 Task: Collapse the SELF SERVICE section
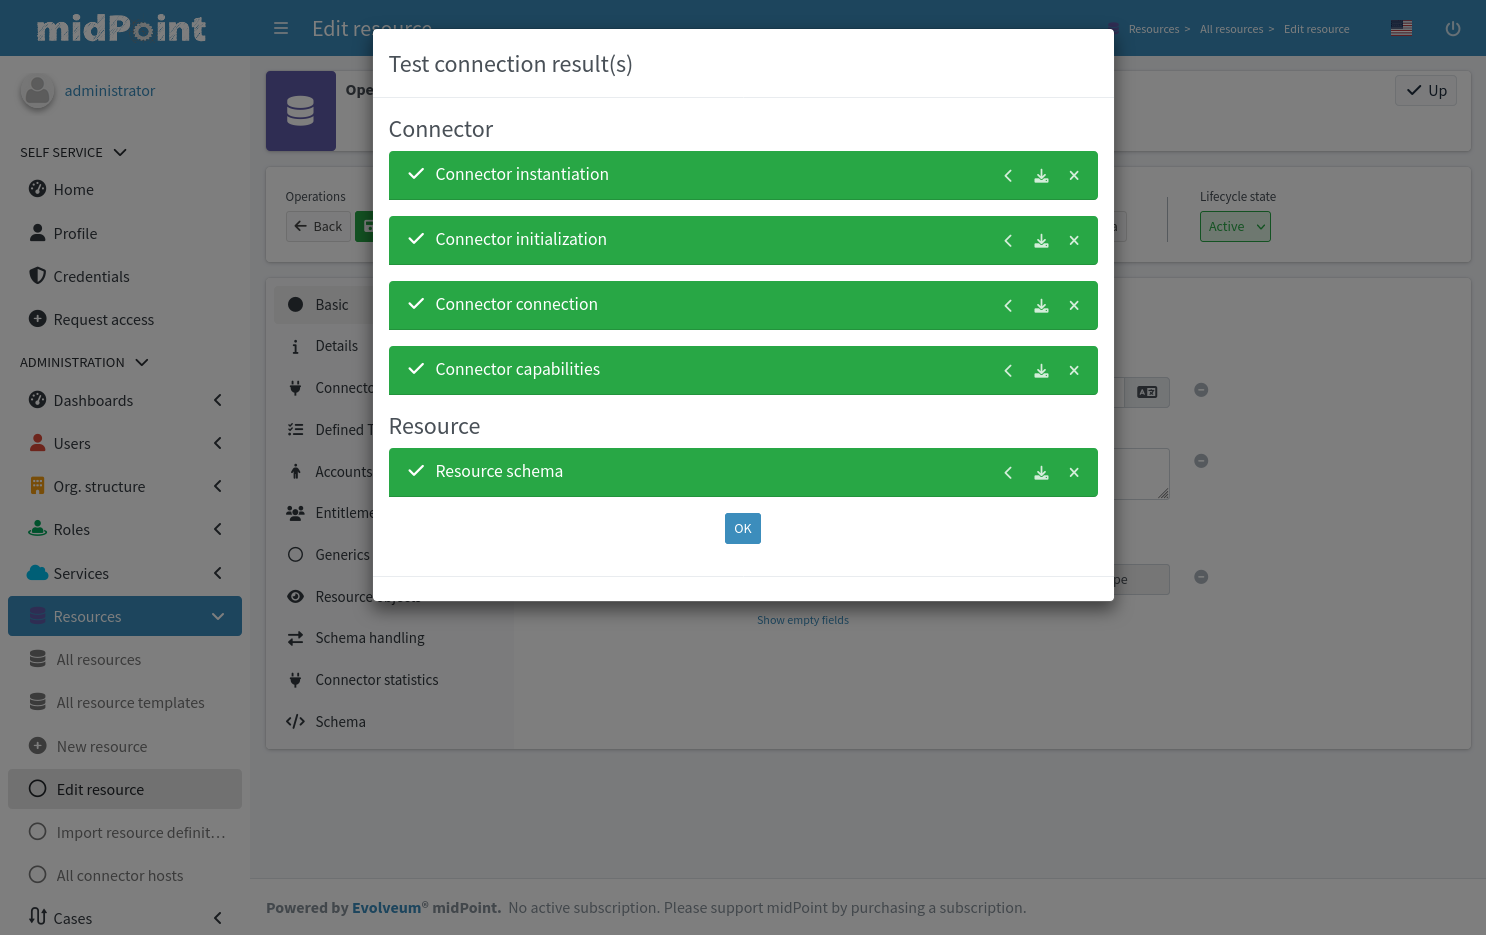pyautogui.click(x=119, y=152)
